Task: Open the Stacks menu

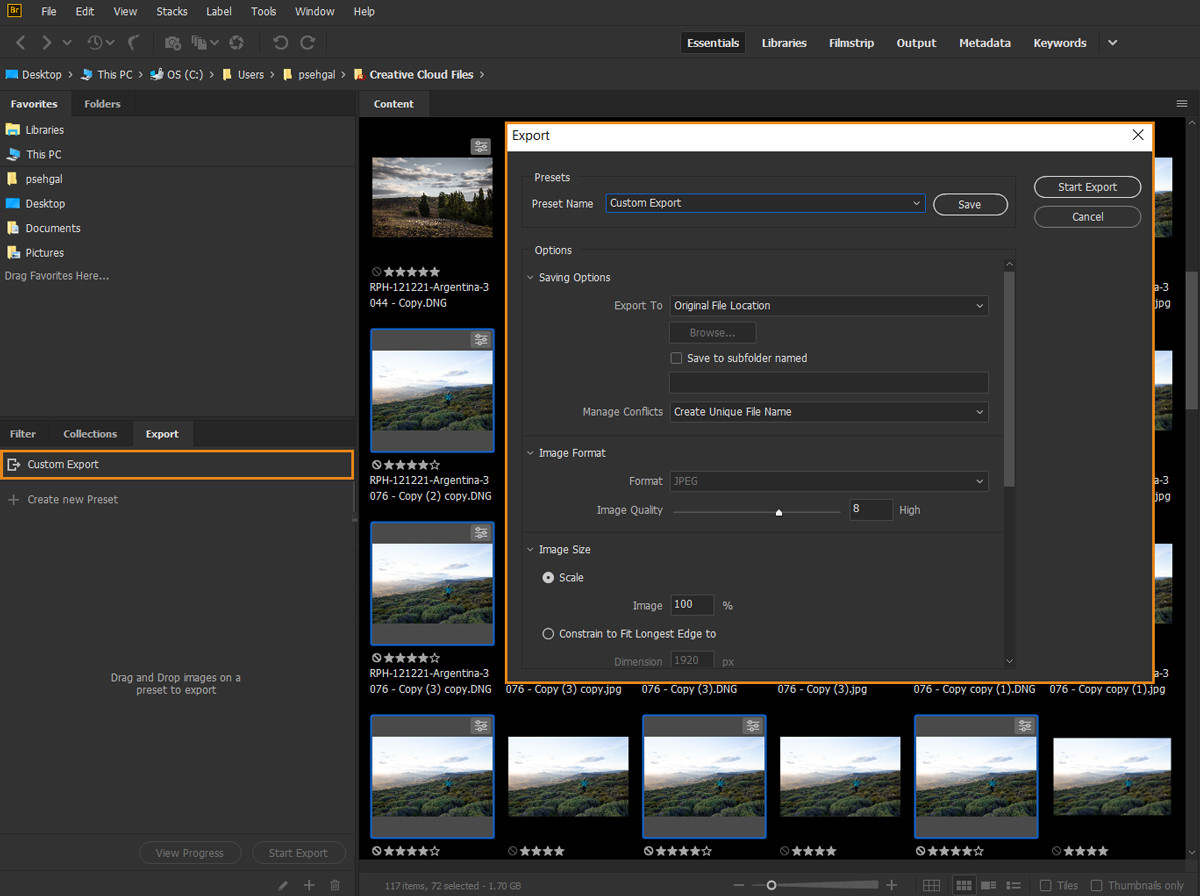Action: click(172, 12)
